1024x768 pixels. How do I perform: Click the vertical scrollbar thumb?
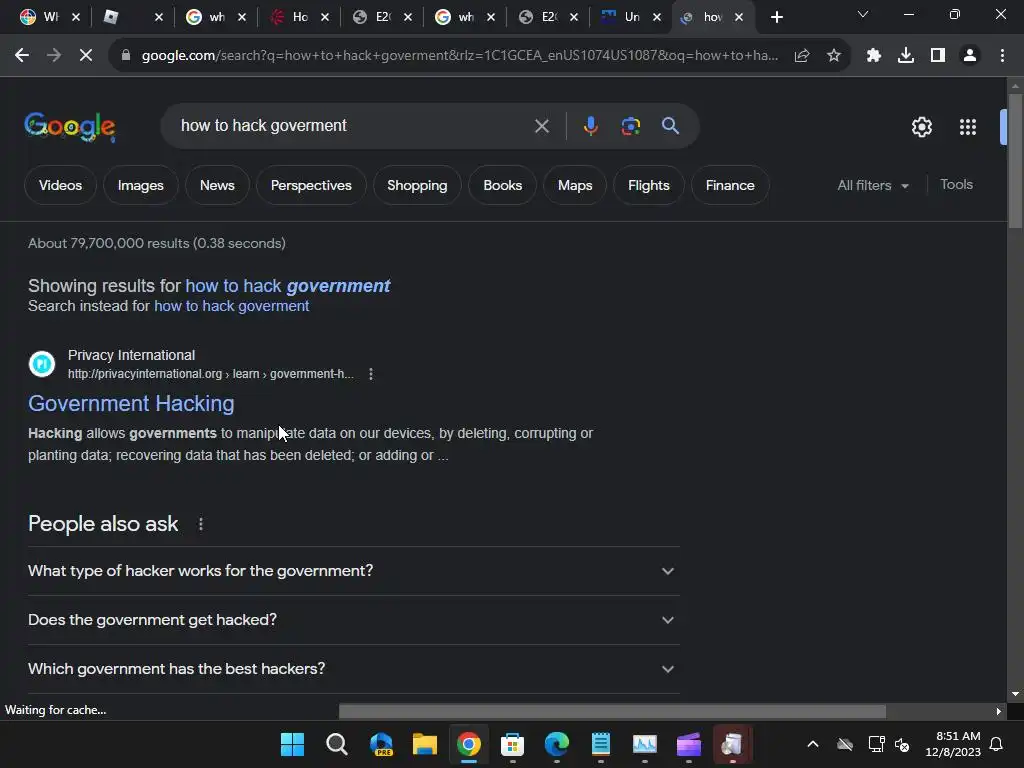coord(1015,161)
